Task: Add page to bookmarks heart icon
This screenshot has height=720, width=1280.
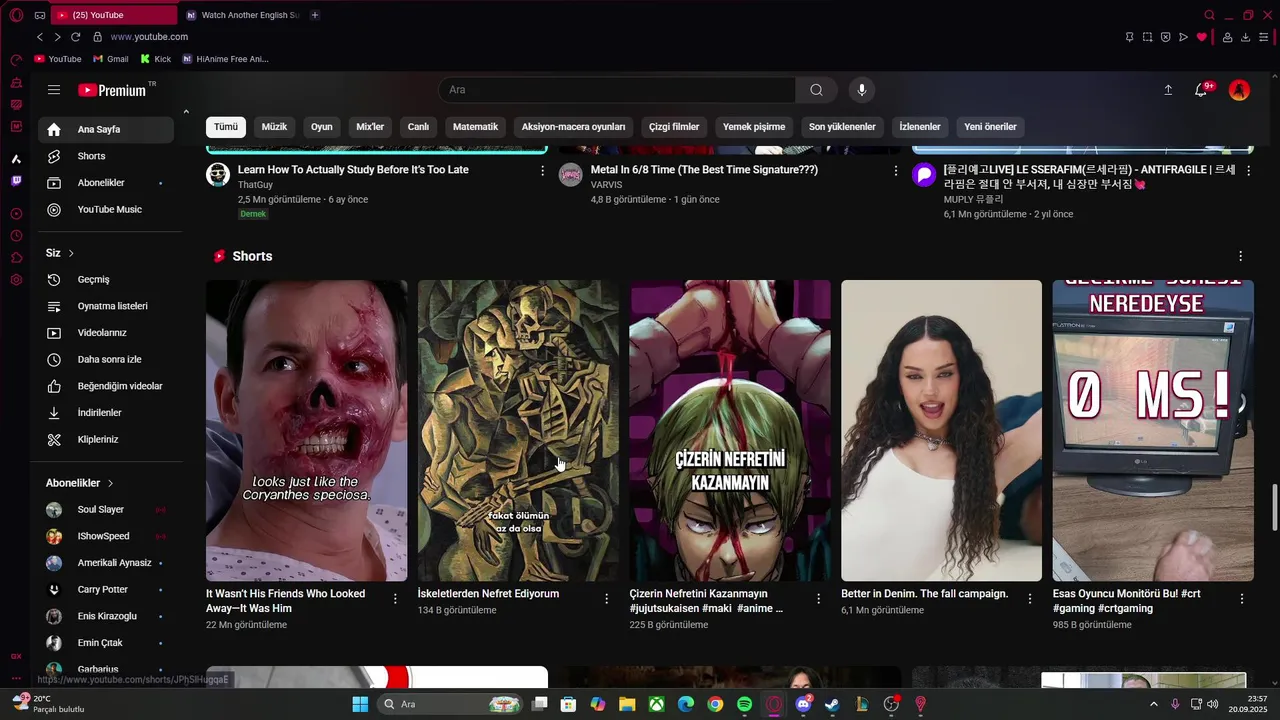Action: click(x=1202, y=37)
